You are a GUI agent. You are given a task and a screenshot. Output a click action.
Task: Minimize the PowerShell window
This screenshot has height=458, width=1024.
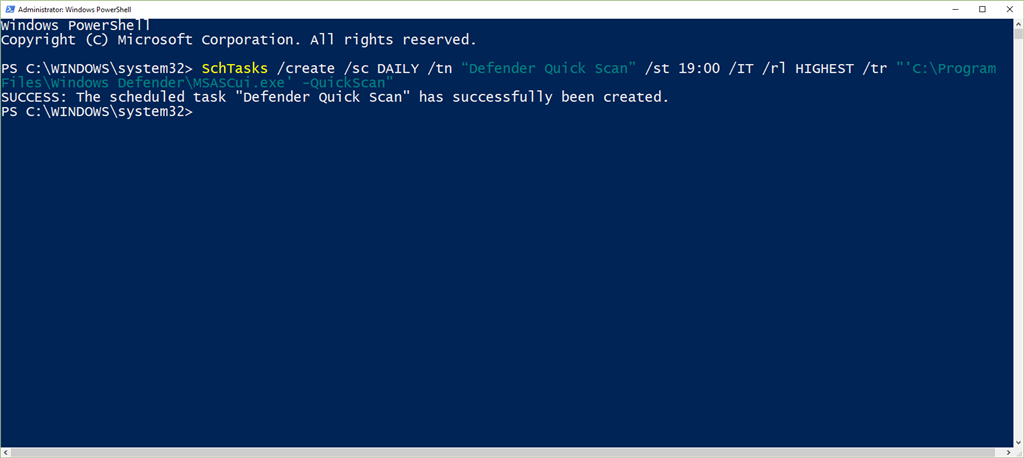(x=952, y=10)
